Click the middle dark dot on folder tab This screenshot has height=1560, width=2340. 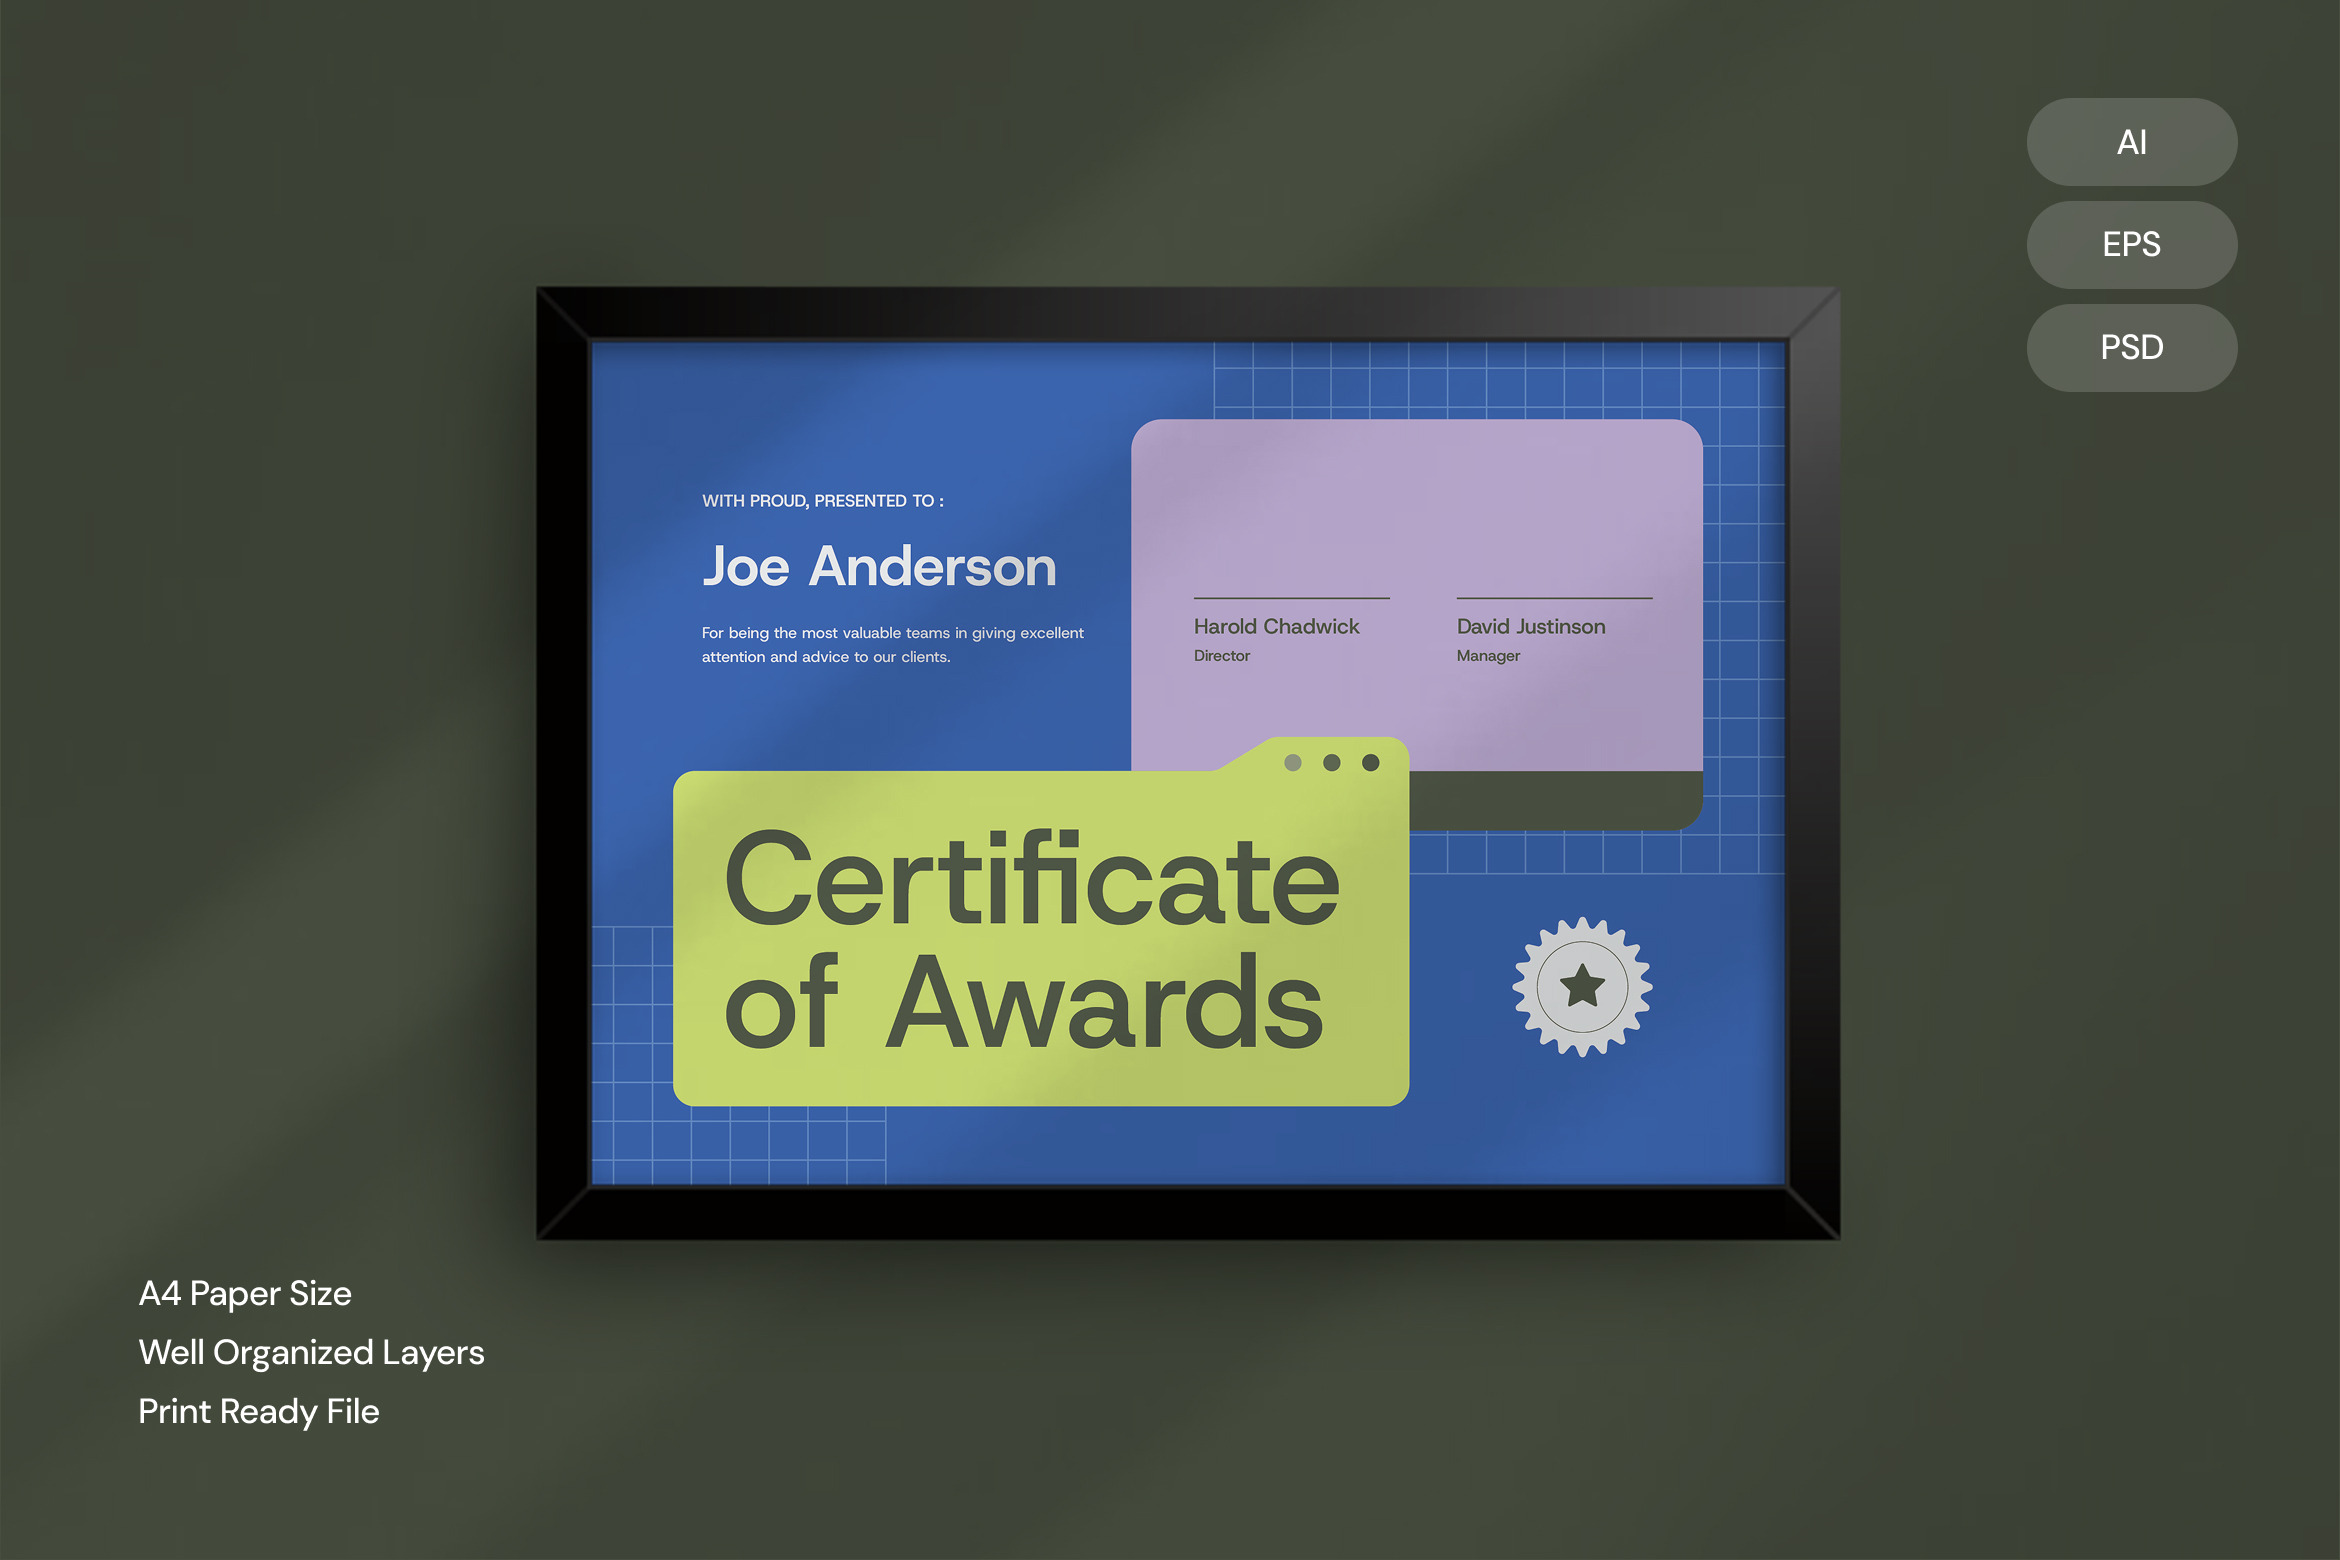click(x=1332, y=763)
